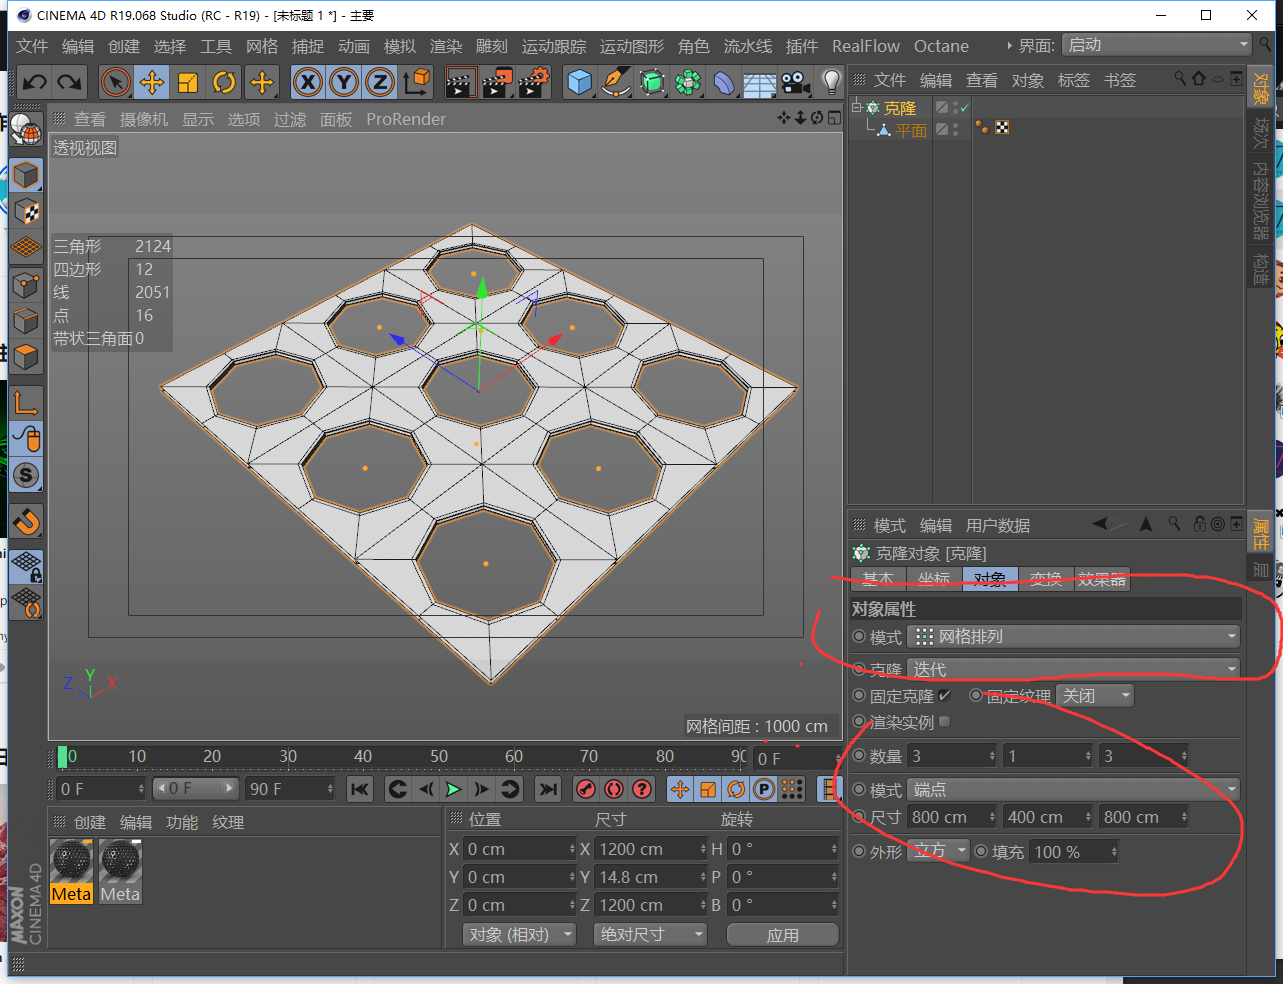Click the 应用 button
The width and height of the screenshot is (1283, 984).
(x=782, y=935)
